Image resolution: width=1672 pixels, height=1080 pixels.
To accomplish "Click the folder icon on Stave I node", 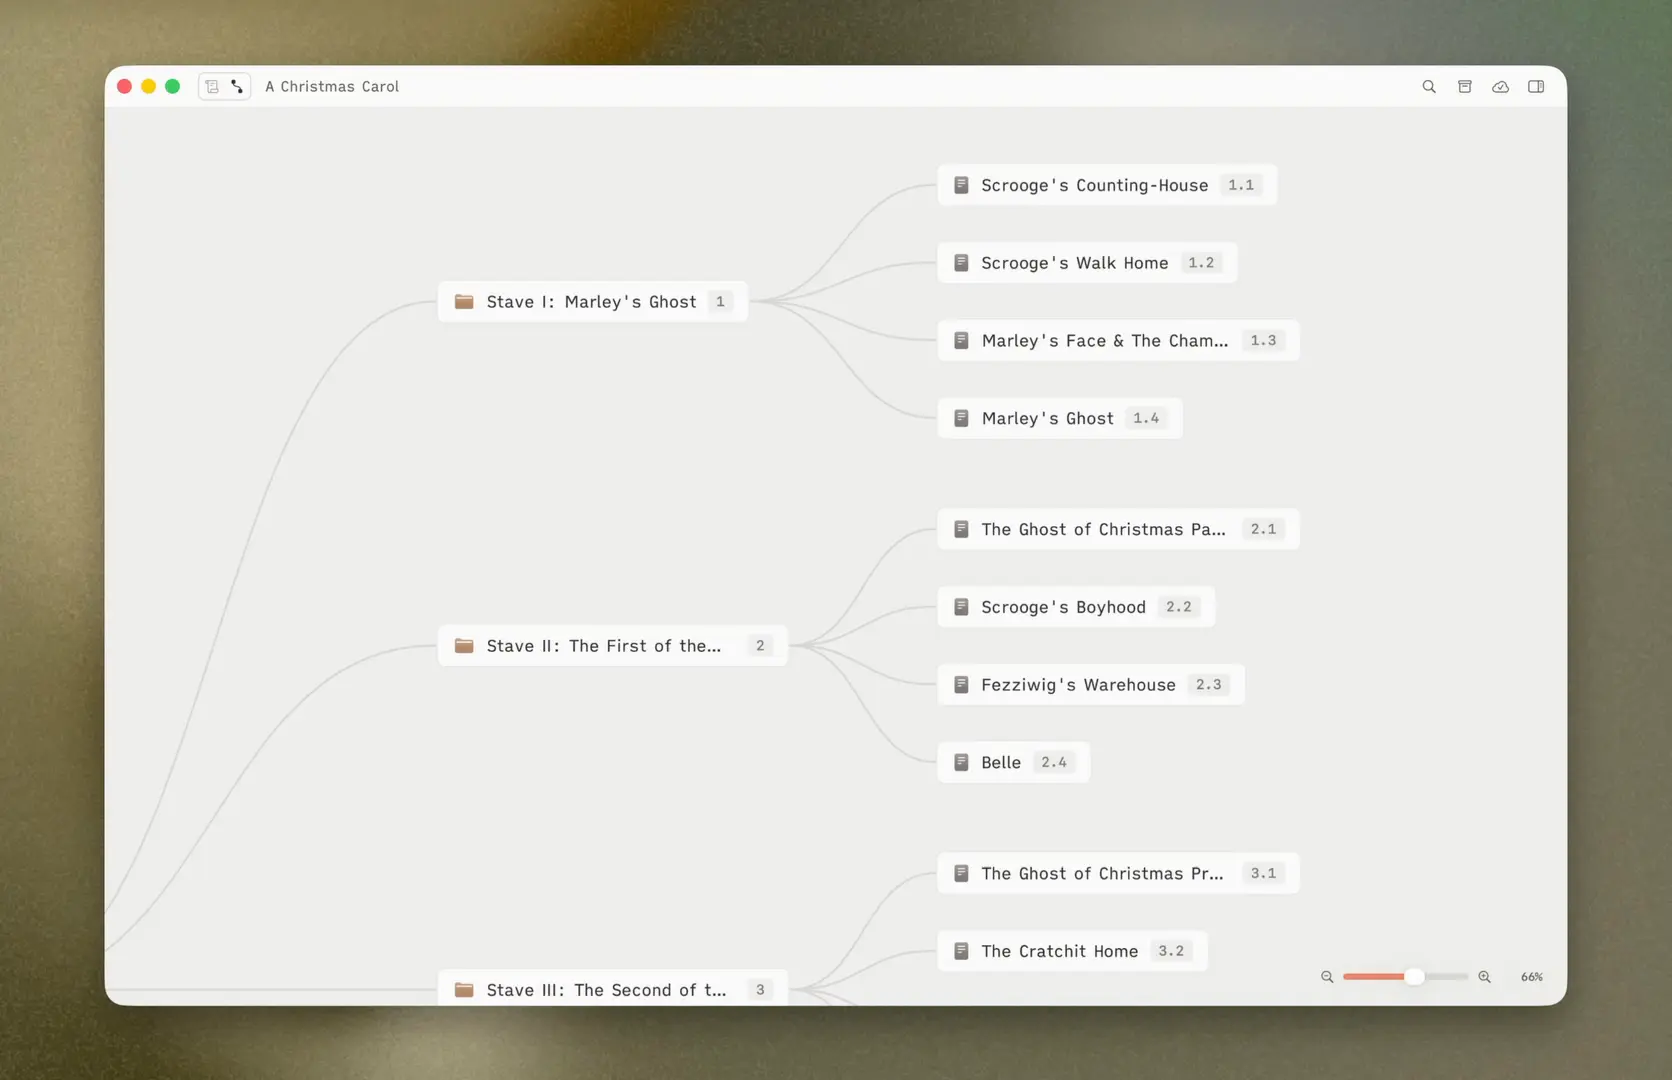I will click(463, 301).
